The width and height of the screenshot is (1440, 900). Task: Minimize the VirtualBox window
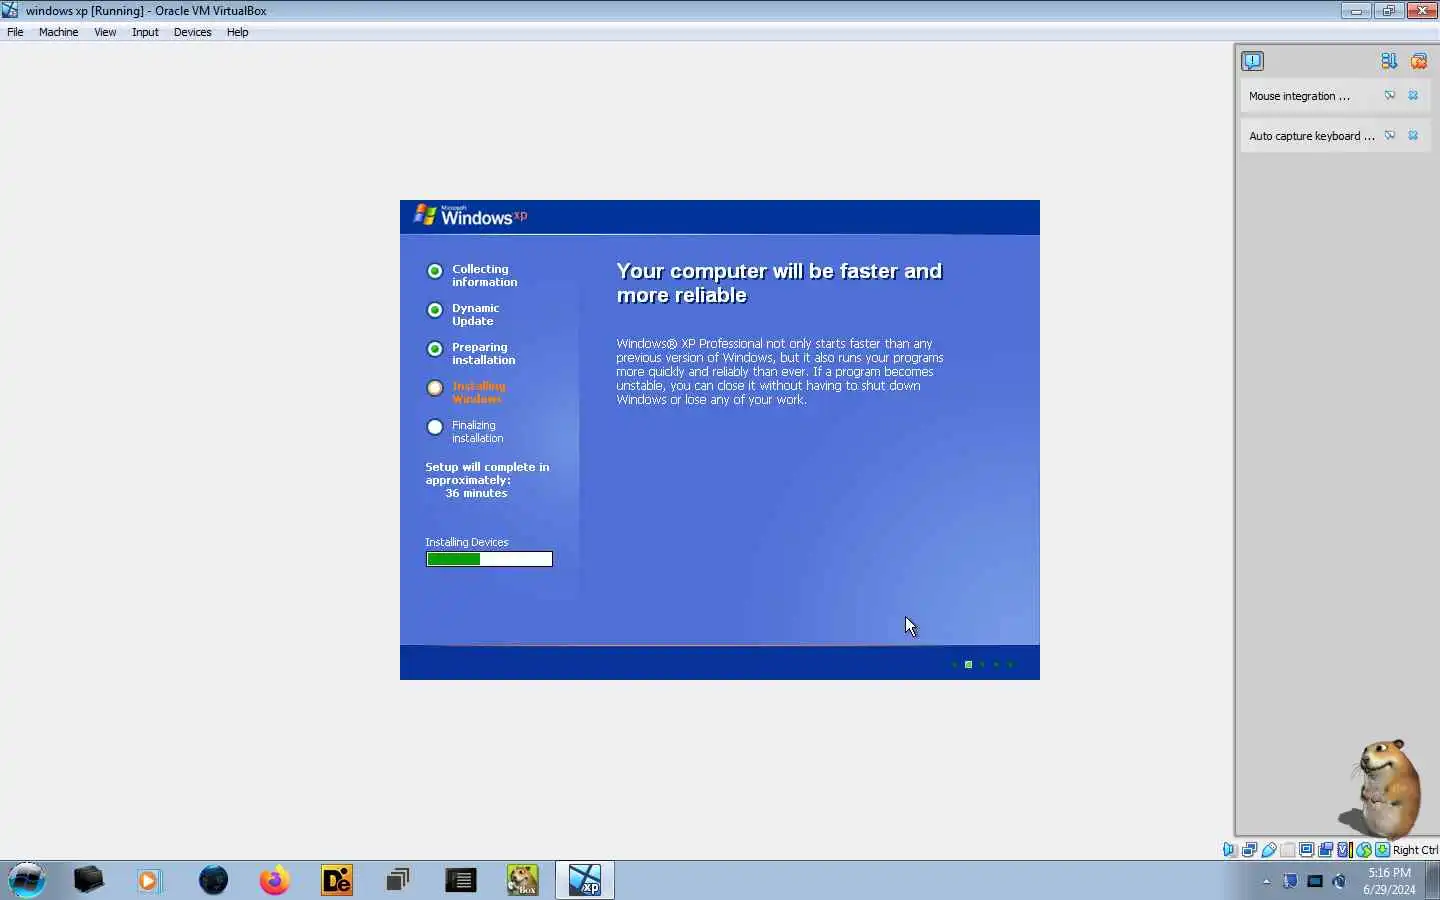click(x=1356, y=11)
